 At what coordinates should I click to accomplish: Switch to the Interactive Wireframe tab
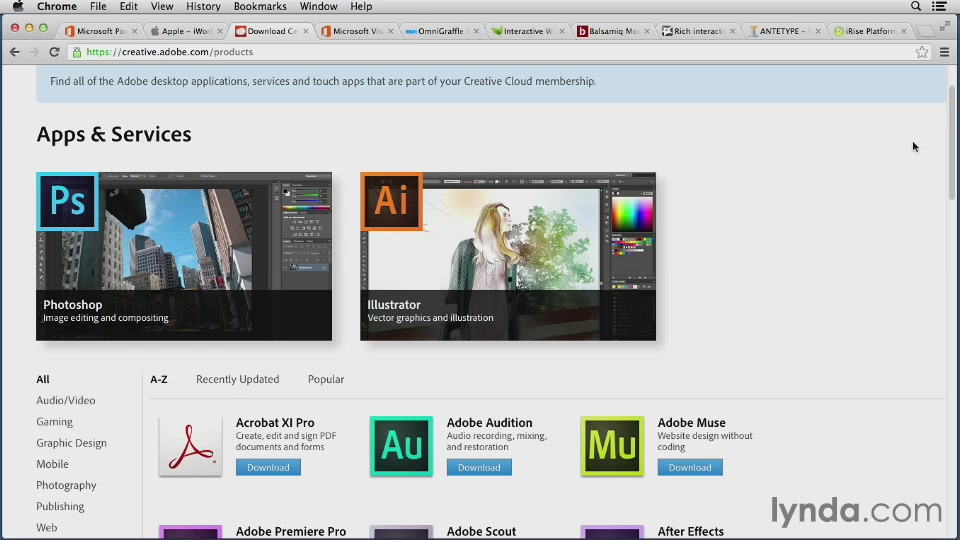(x=528, y=31)
